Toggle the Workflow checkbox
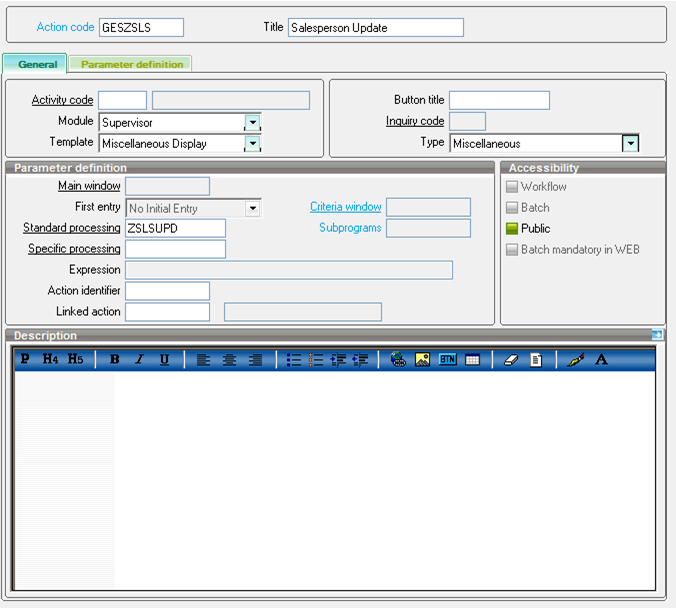The image size is (676, 608). [x=512, y=187]
